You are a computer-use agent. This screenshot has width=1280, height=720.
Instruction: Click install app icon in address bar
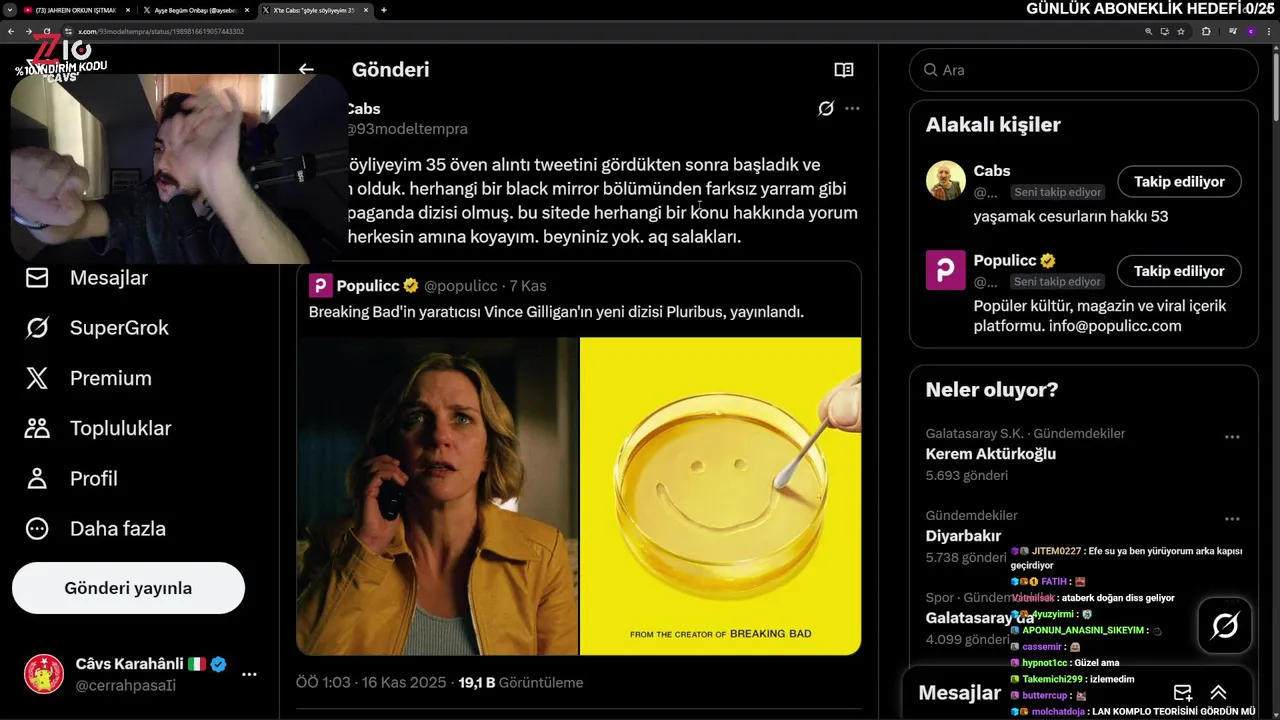click(x=1164, y=31)
